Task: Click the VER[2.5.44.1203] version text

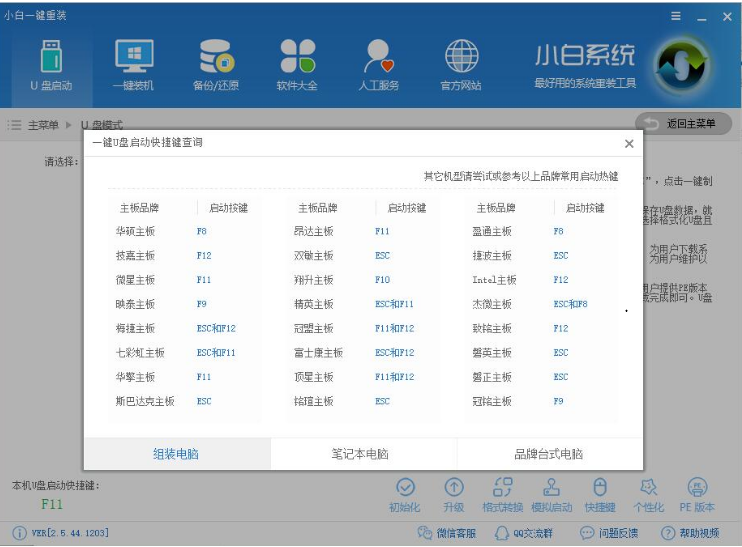Action: (70, 533)
